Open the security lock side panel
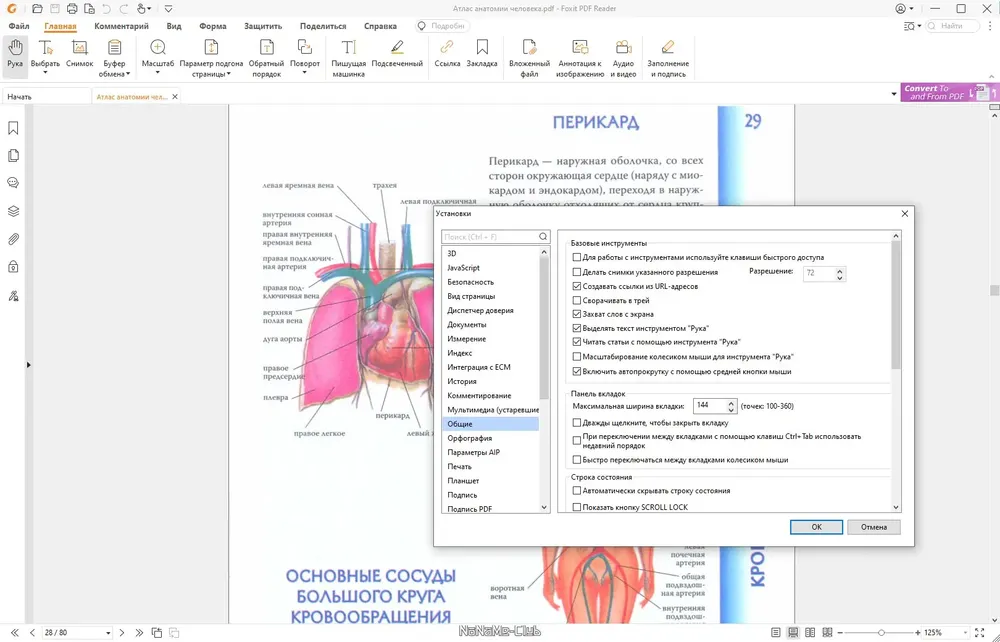 [x=13, y=267]
